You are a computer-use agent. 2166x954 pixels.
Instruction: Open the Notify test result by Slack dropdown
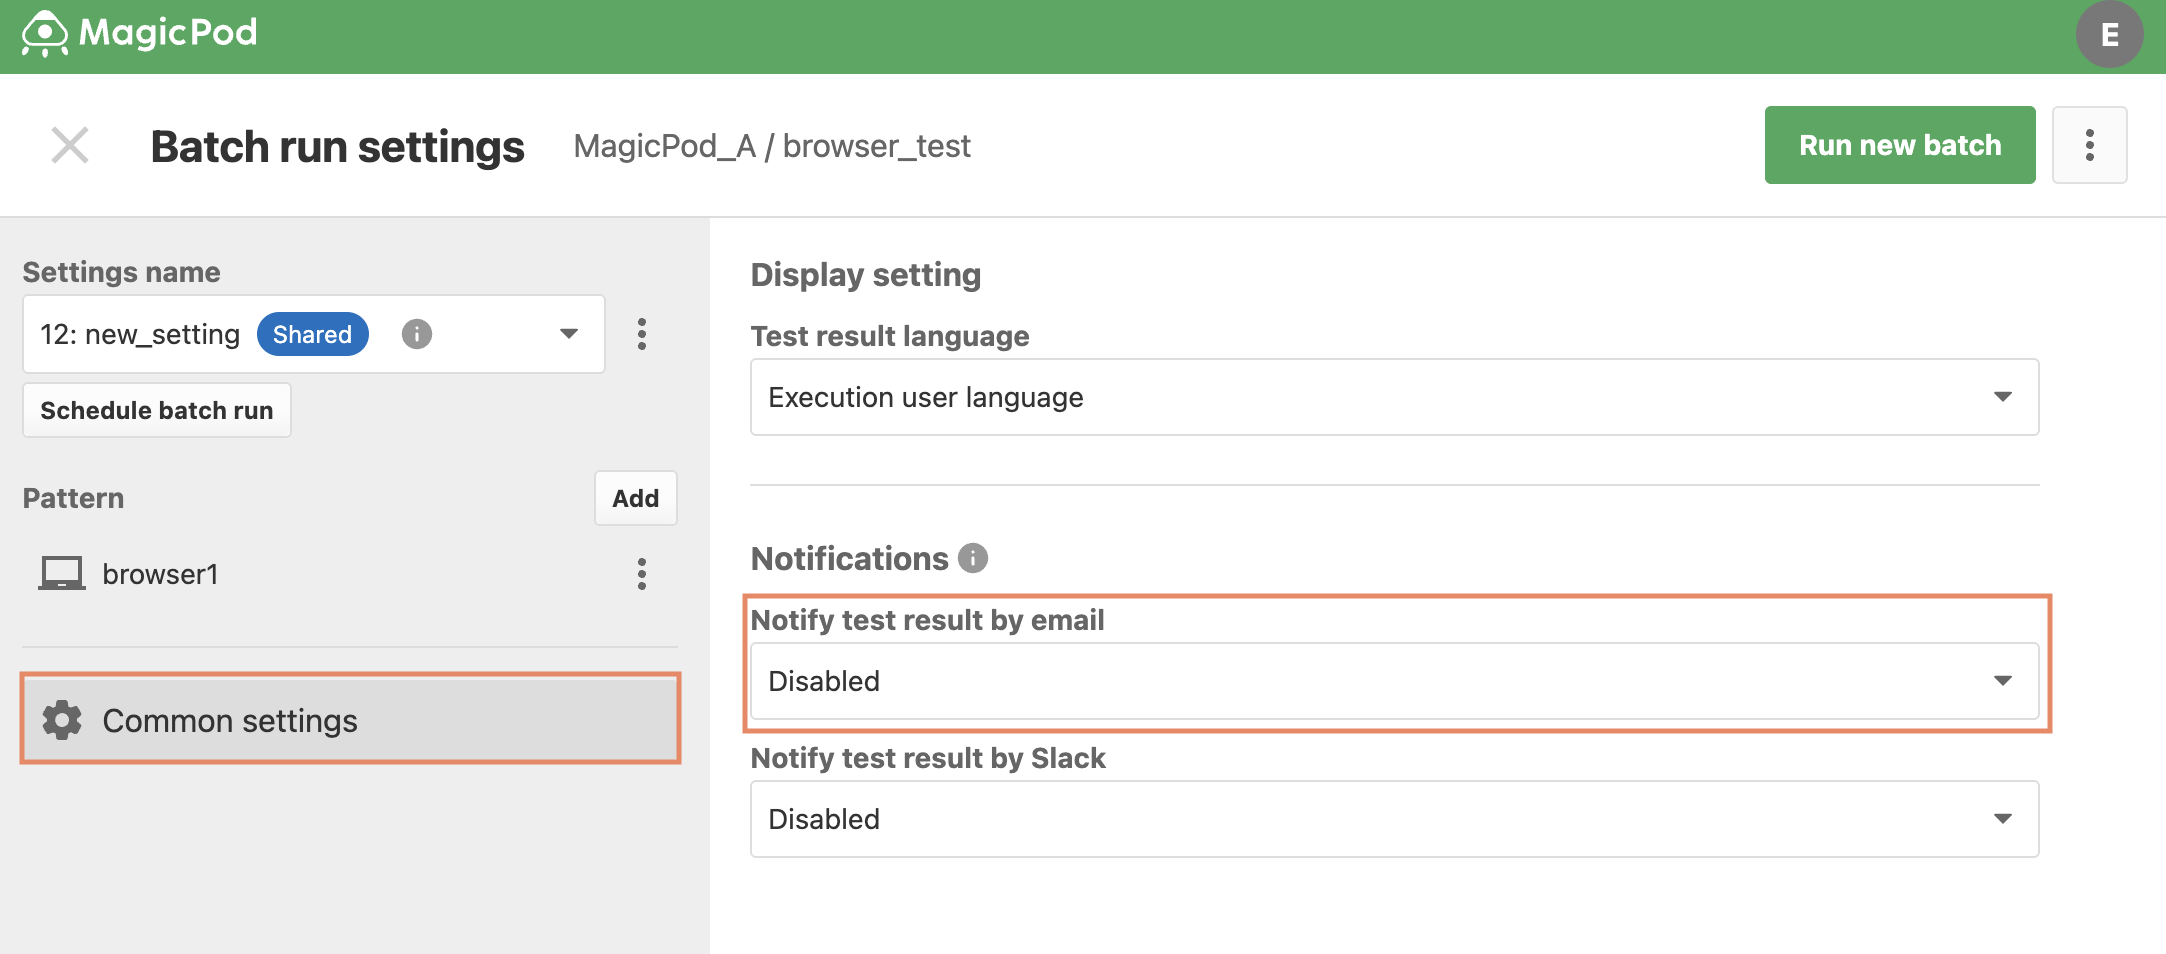pyautogui.click(x=1394, y=819)
